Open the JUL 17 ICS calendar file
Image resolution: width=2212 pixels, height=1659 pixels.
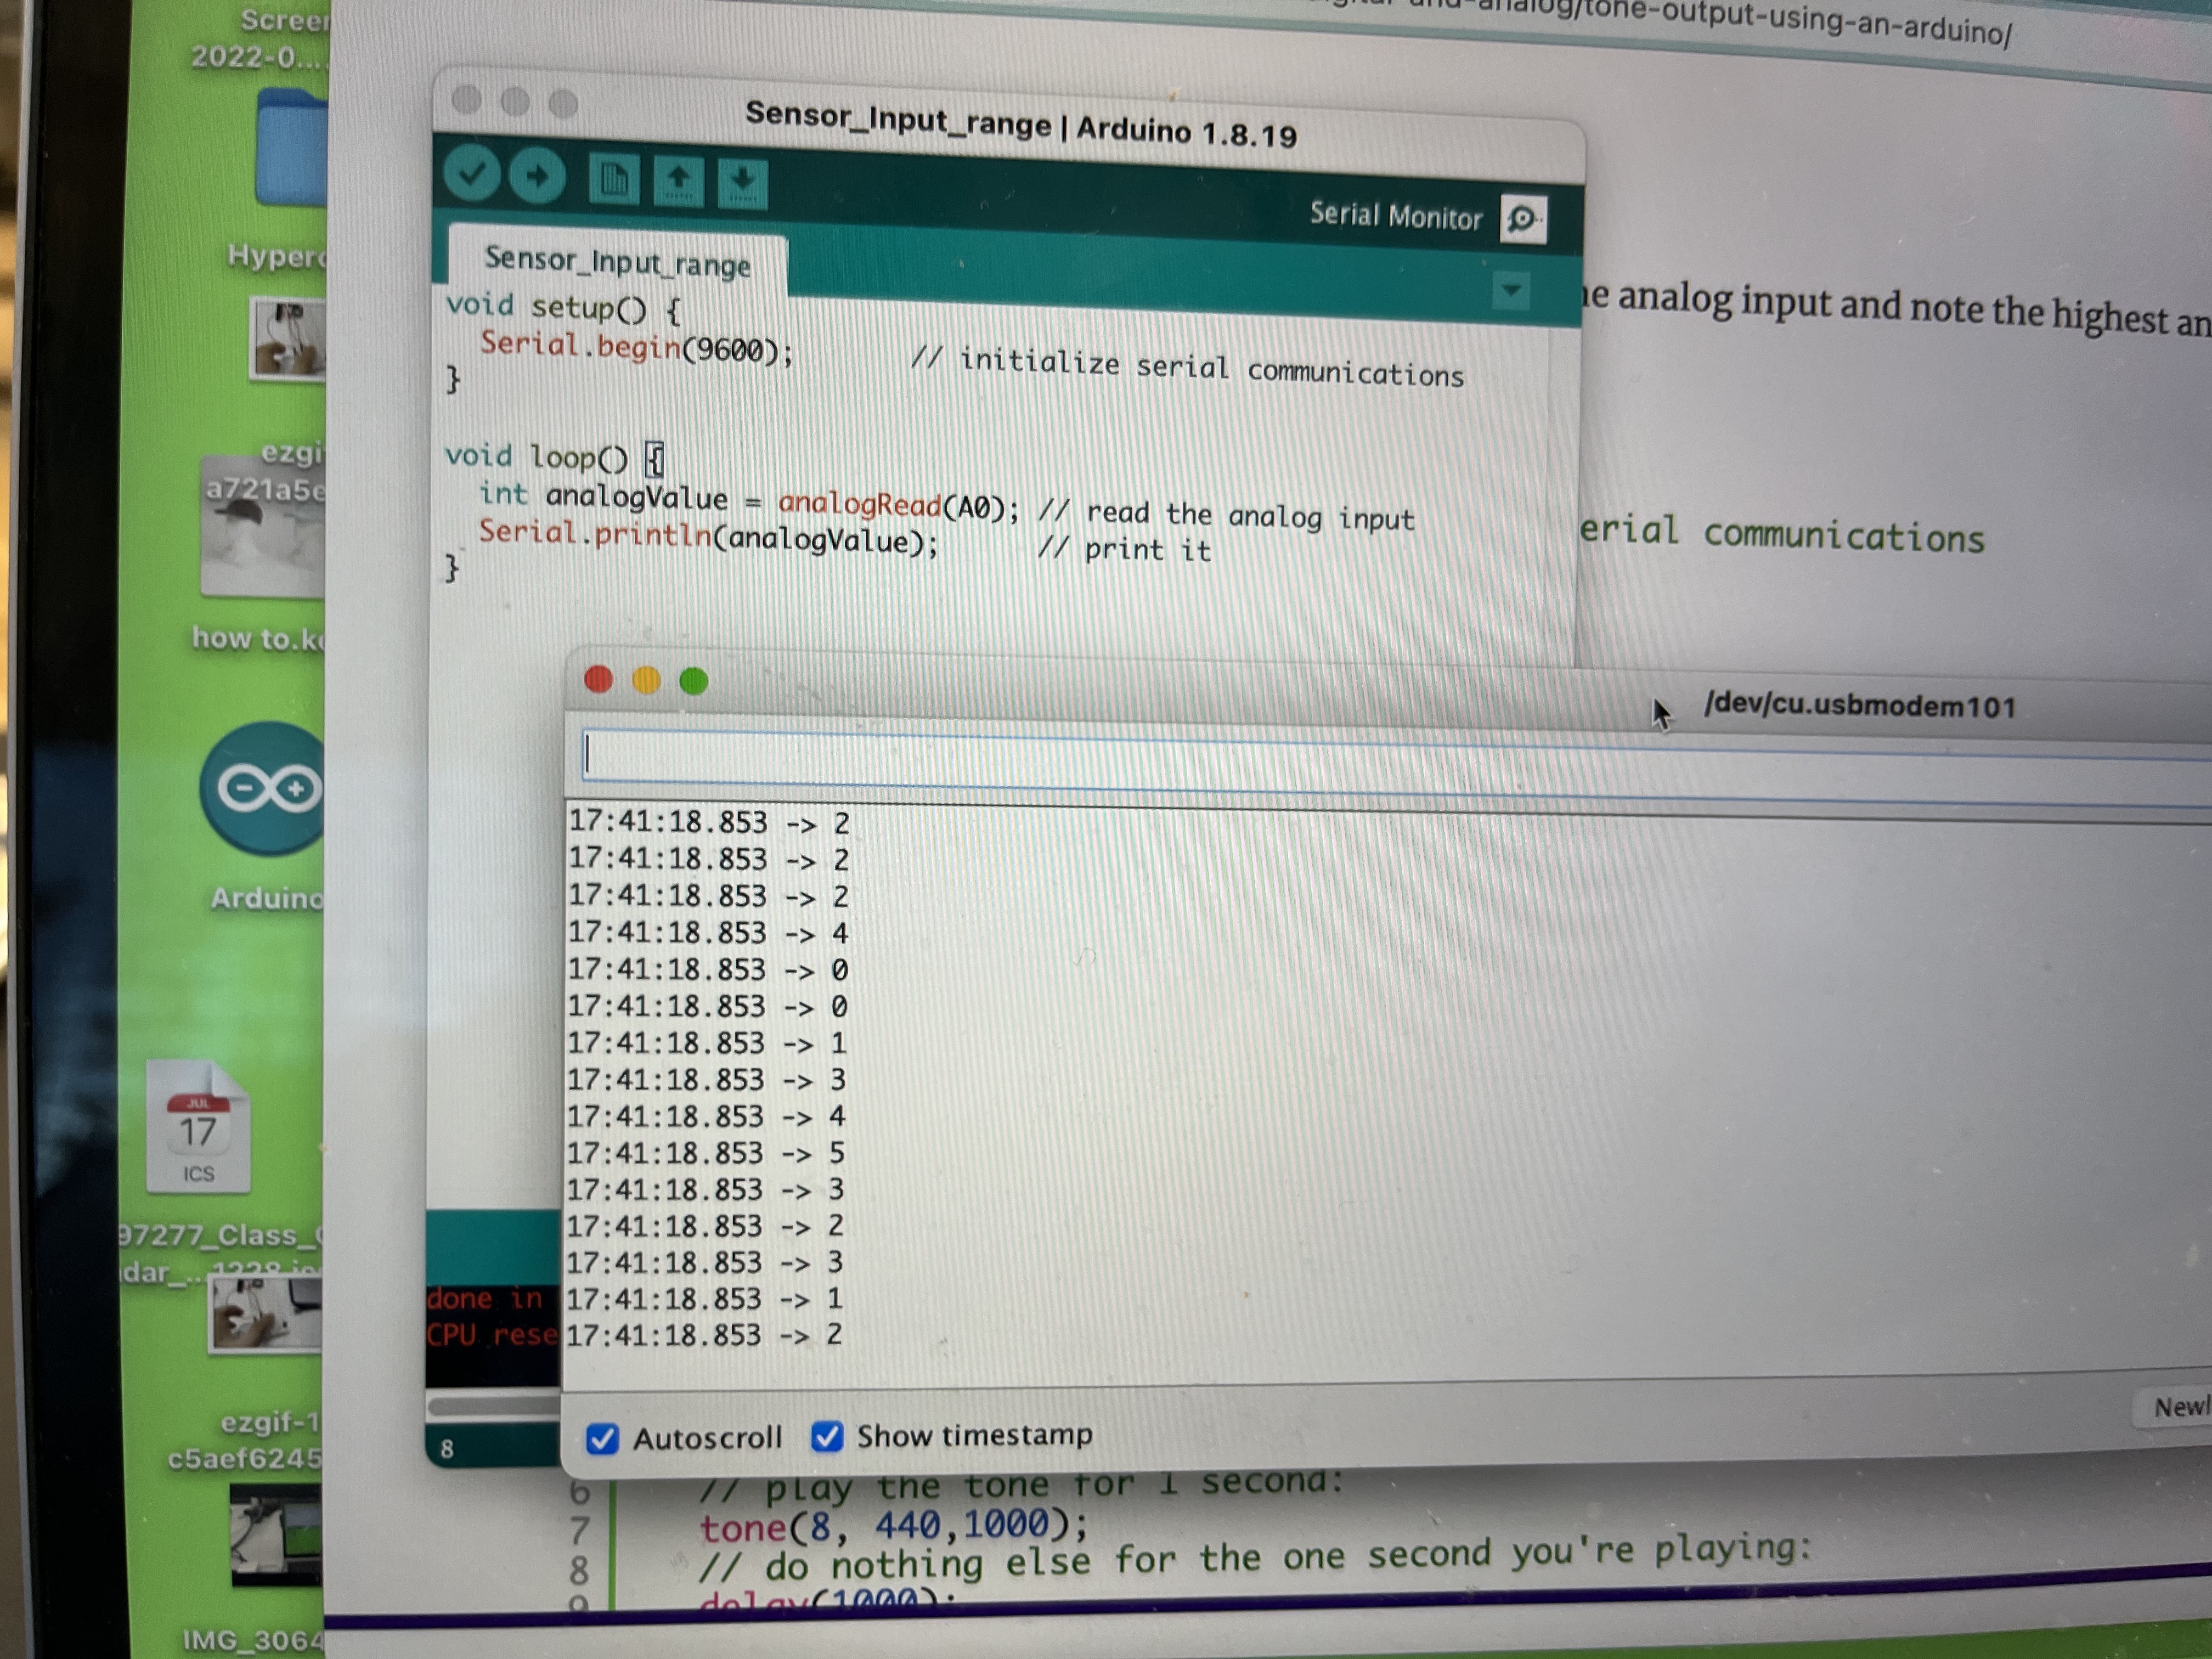point(198,1128)
